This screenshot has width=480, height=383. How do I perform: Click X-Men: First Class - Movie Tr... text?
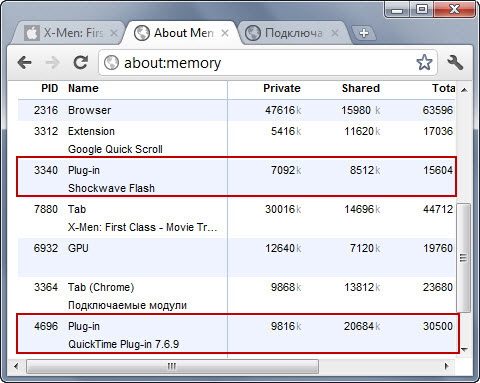(x=143, y=227)
